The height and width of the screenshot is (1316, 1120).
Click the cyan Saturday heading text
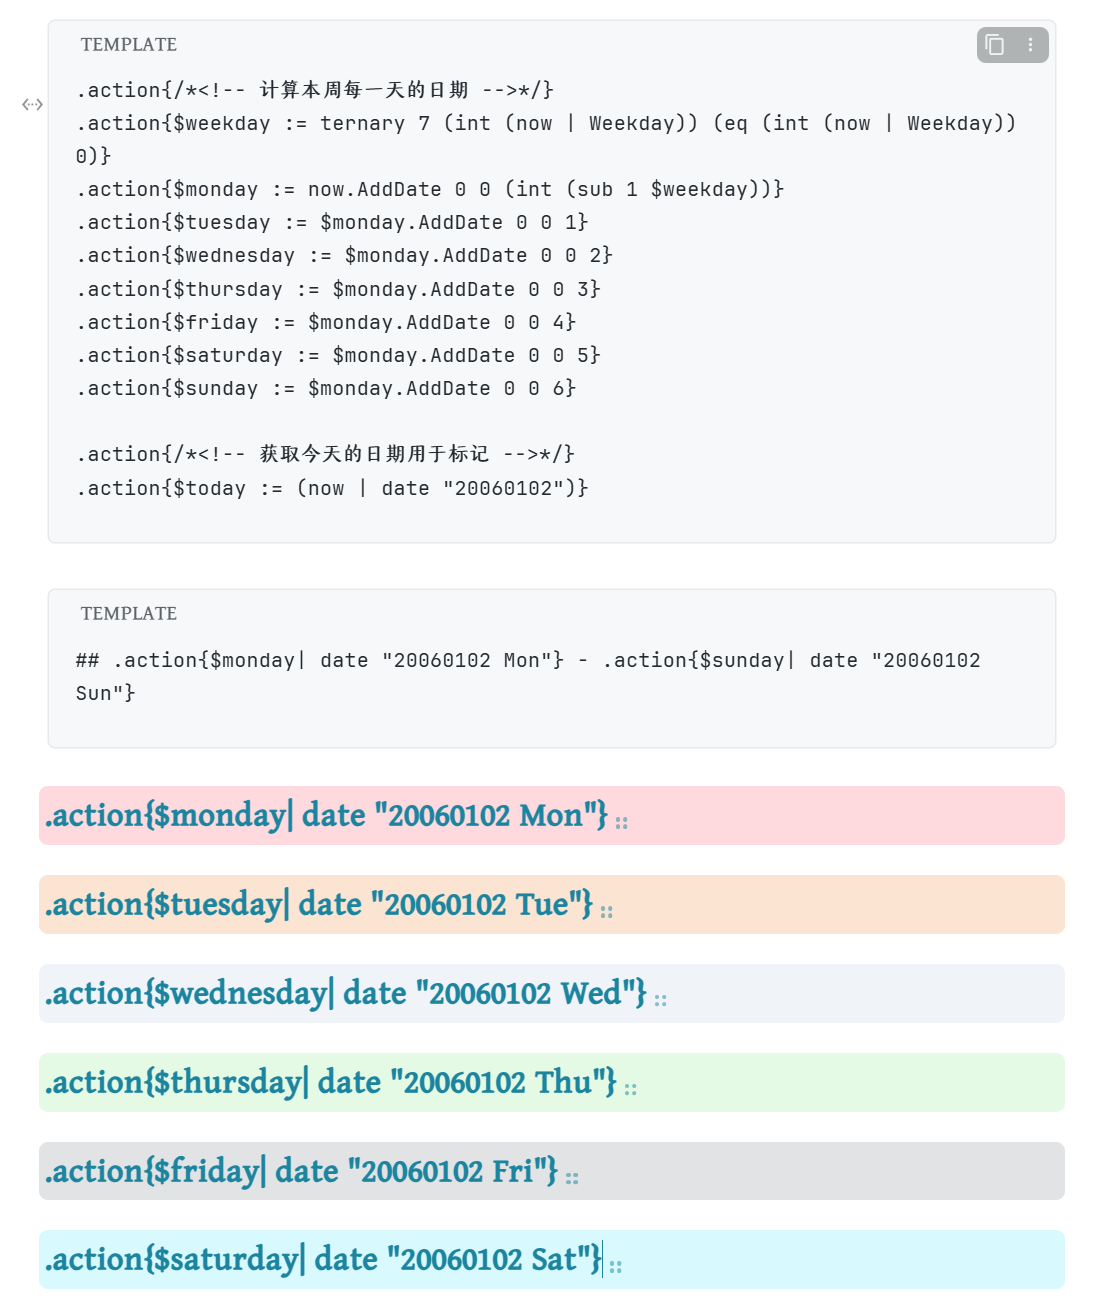(322, 1260)
